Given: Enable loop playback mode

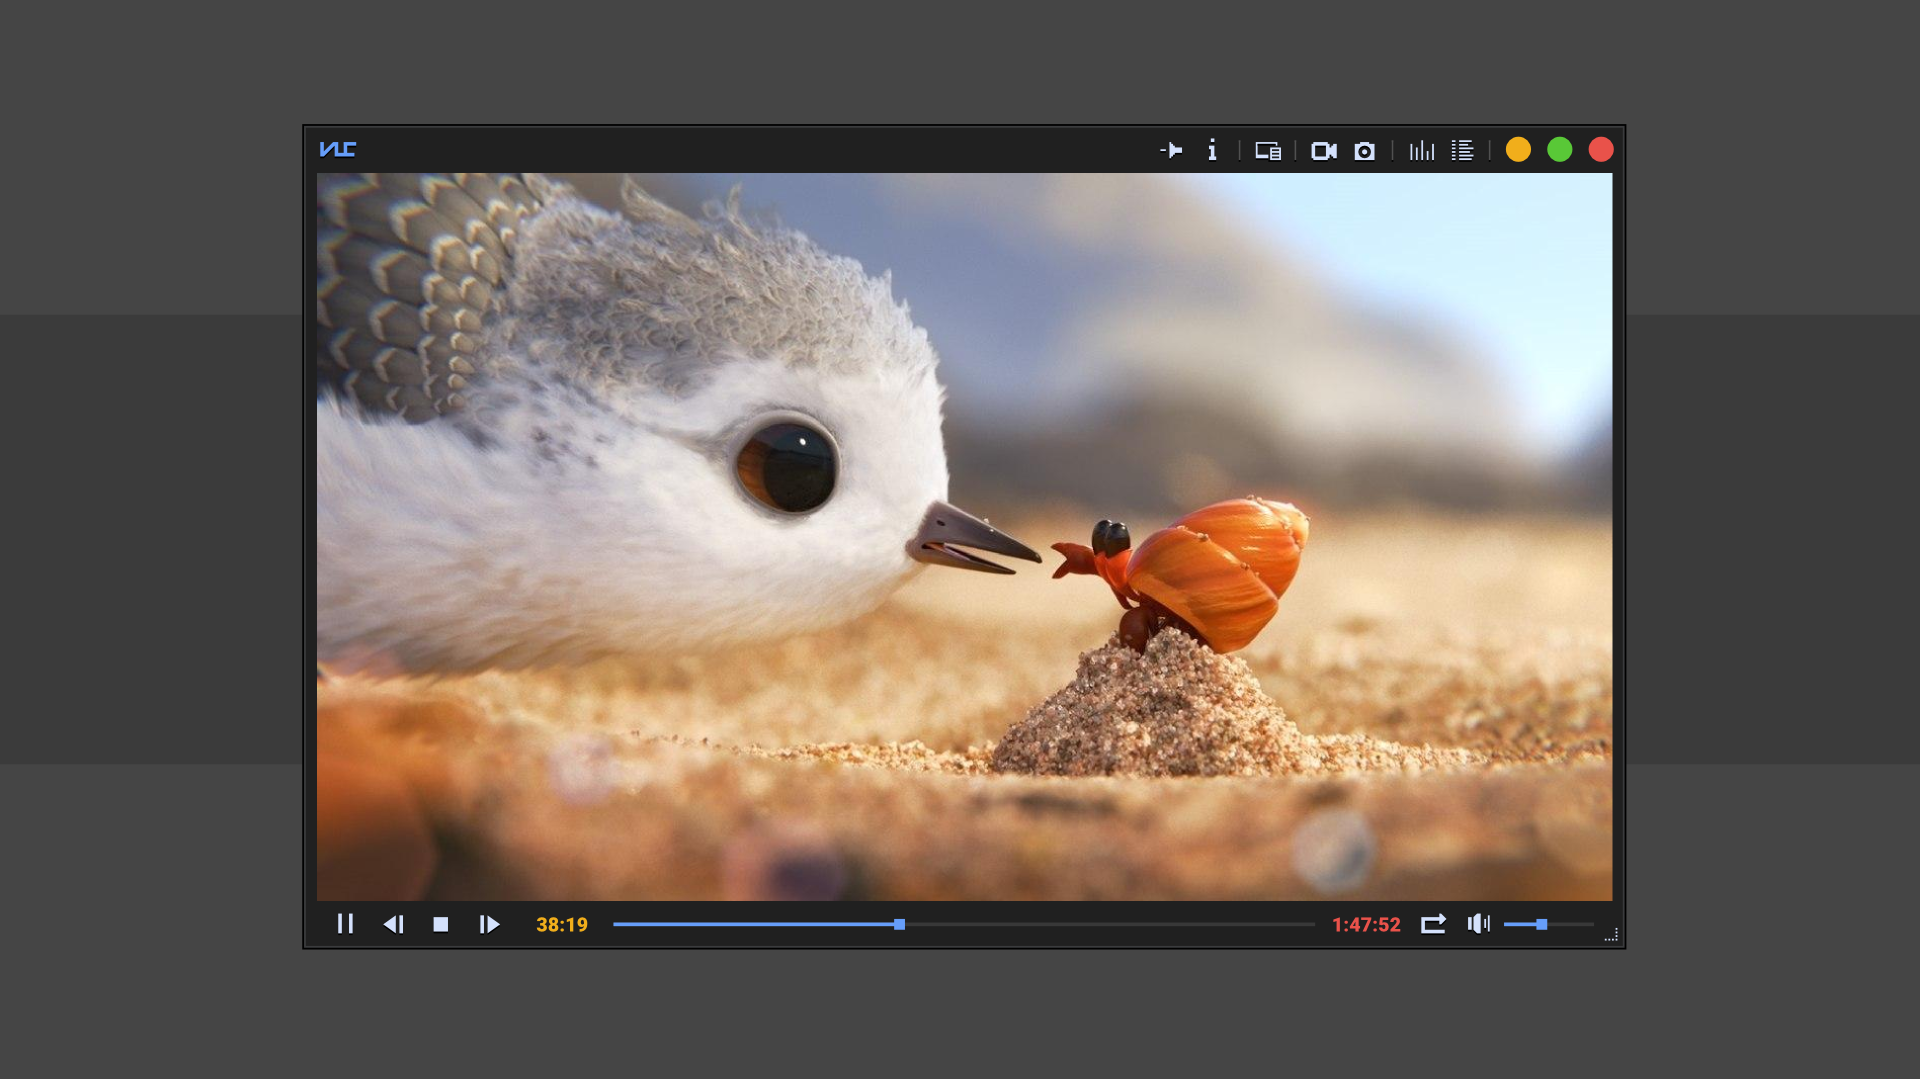Looking at the screenshot, I should click(1433, 924).
